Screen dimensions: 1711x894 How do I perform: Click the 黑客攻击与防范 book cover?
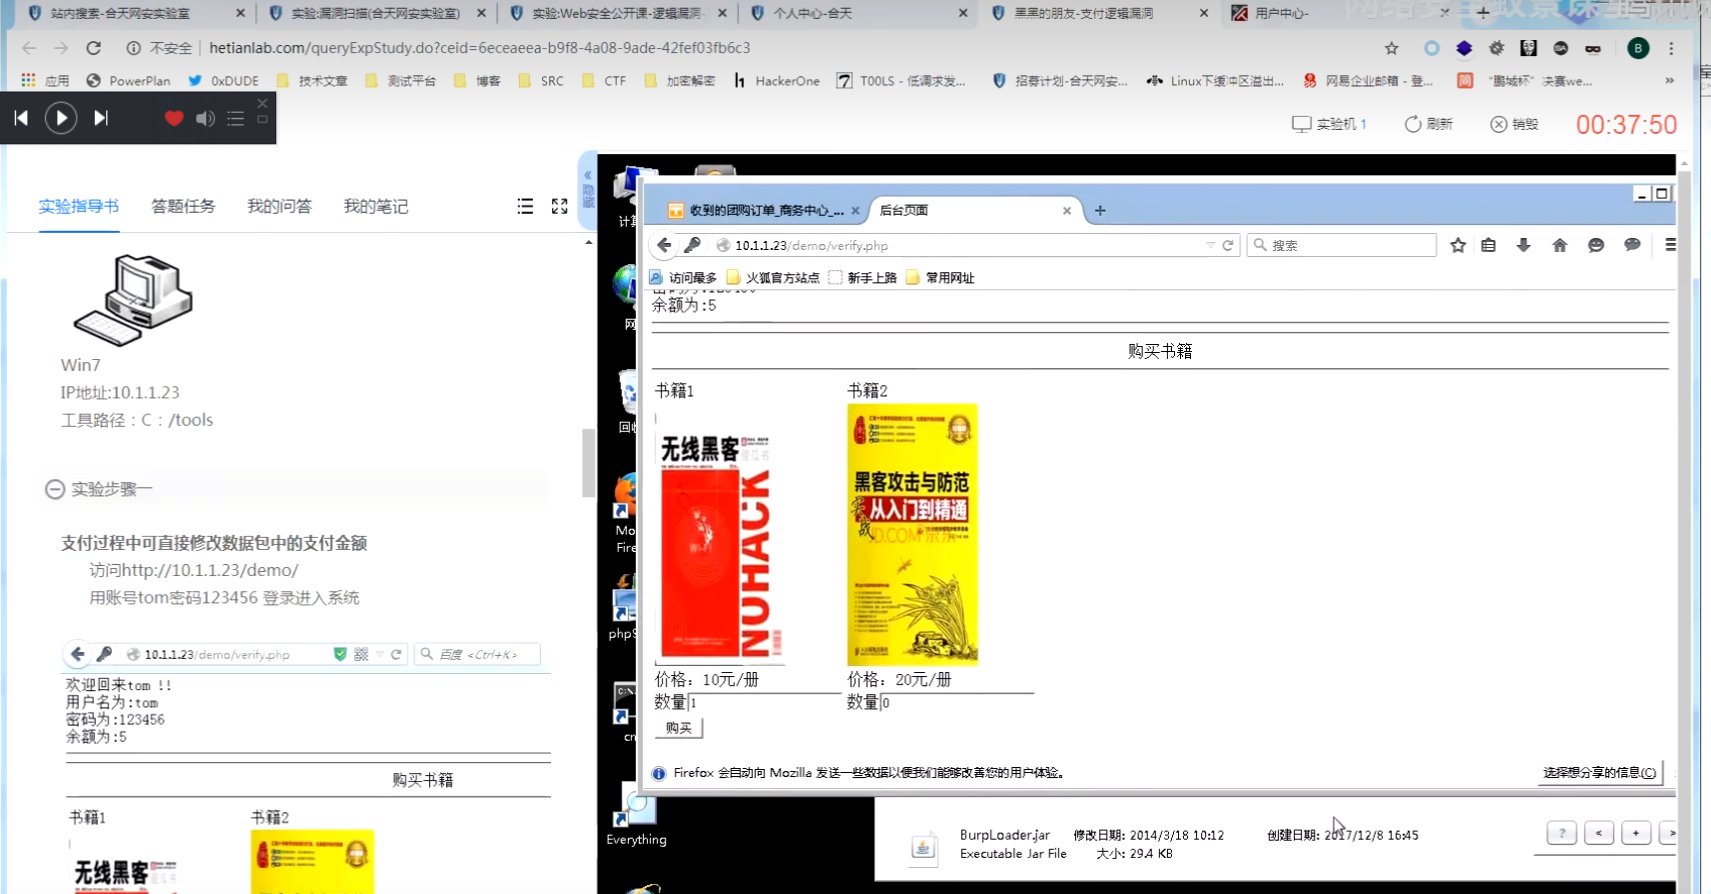912,534
